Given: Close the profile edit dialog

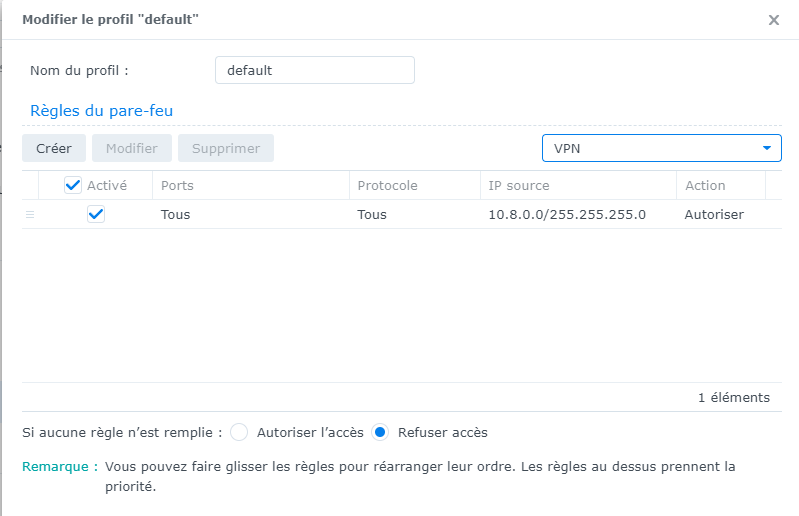Looking at the screenshot, I should pos(773,20).
